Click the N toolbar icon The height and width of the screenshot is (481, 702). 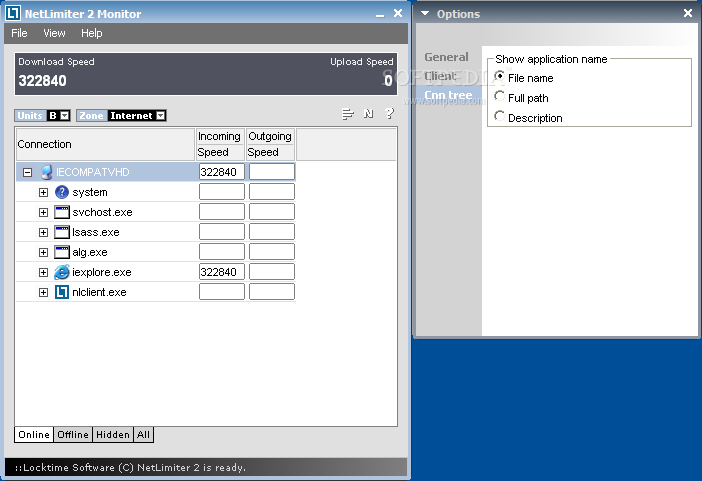tap(368, 114)
